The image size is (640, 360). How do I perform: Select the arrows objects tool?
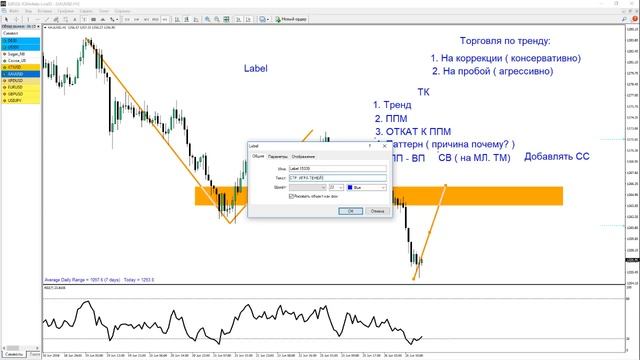pyautogui.click(x=111, y=19)
